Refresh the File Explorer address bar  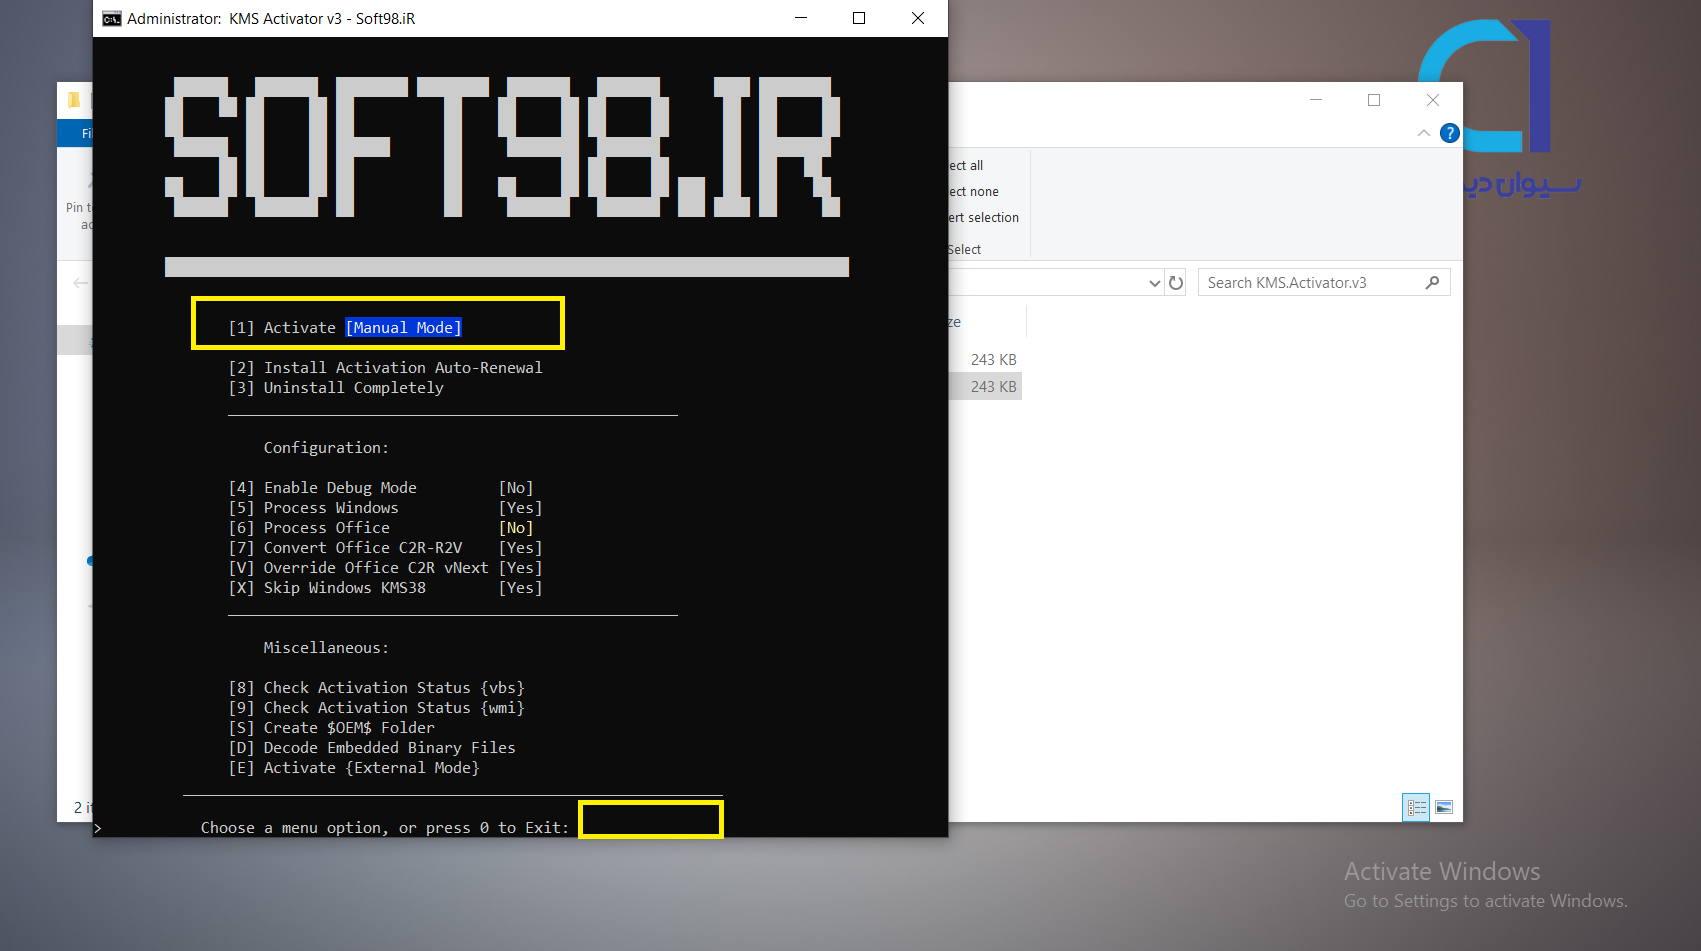[x=1176, y=283]
